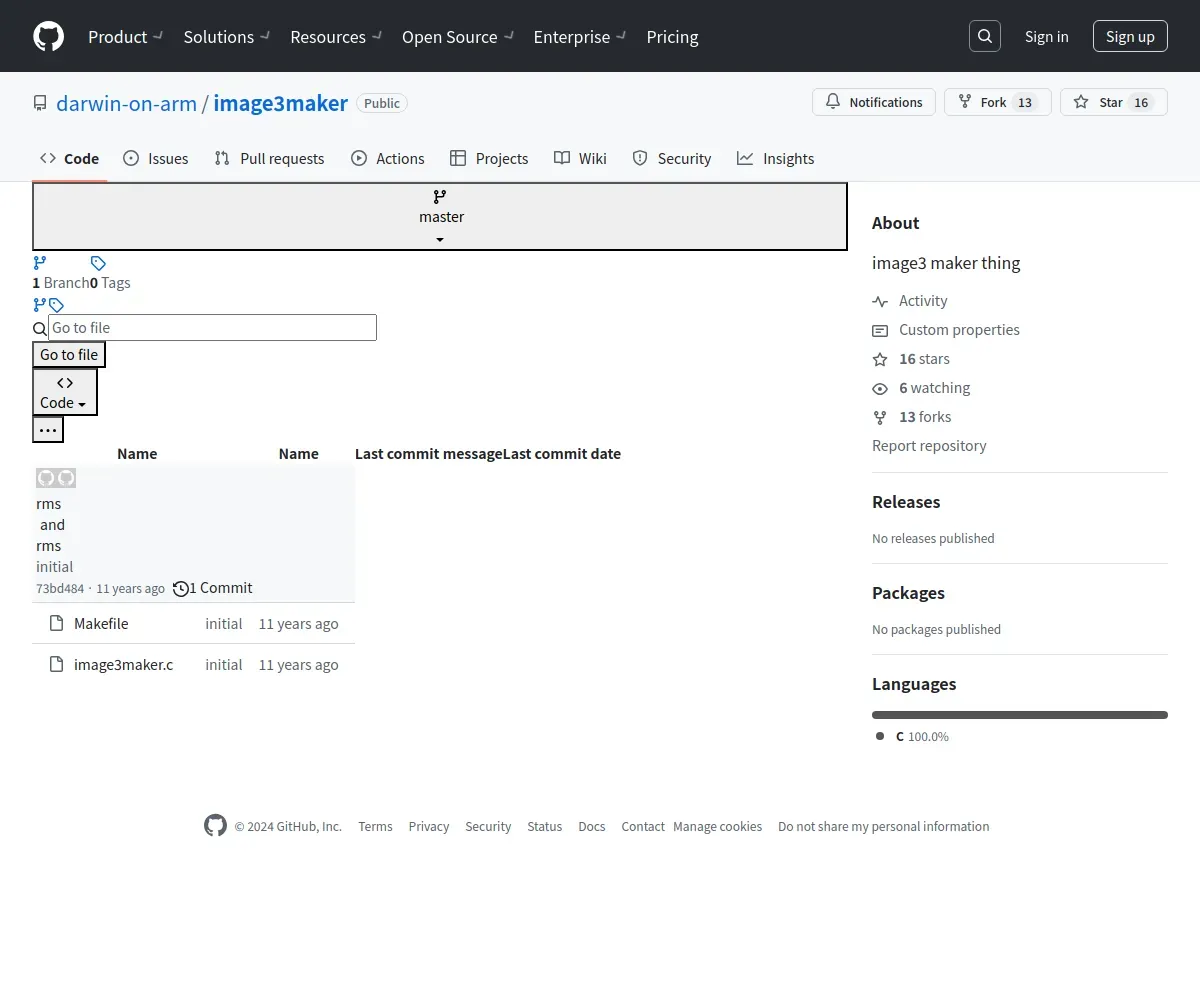Expand the Open Source menu
Image resolution: width=1200 pixels, height=1000 pixels.
point(458,37)
